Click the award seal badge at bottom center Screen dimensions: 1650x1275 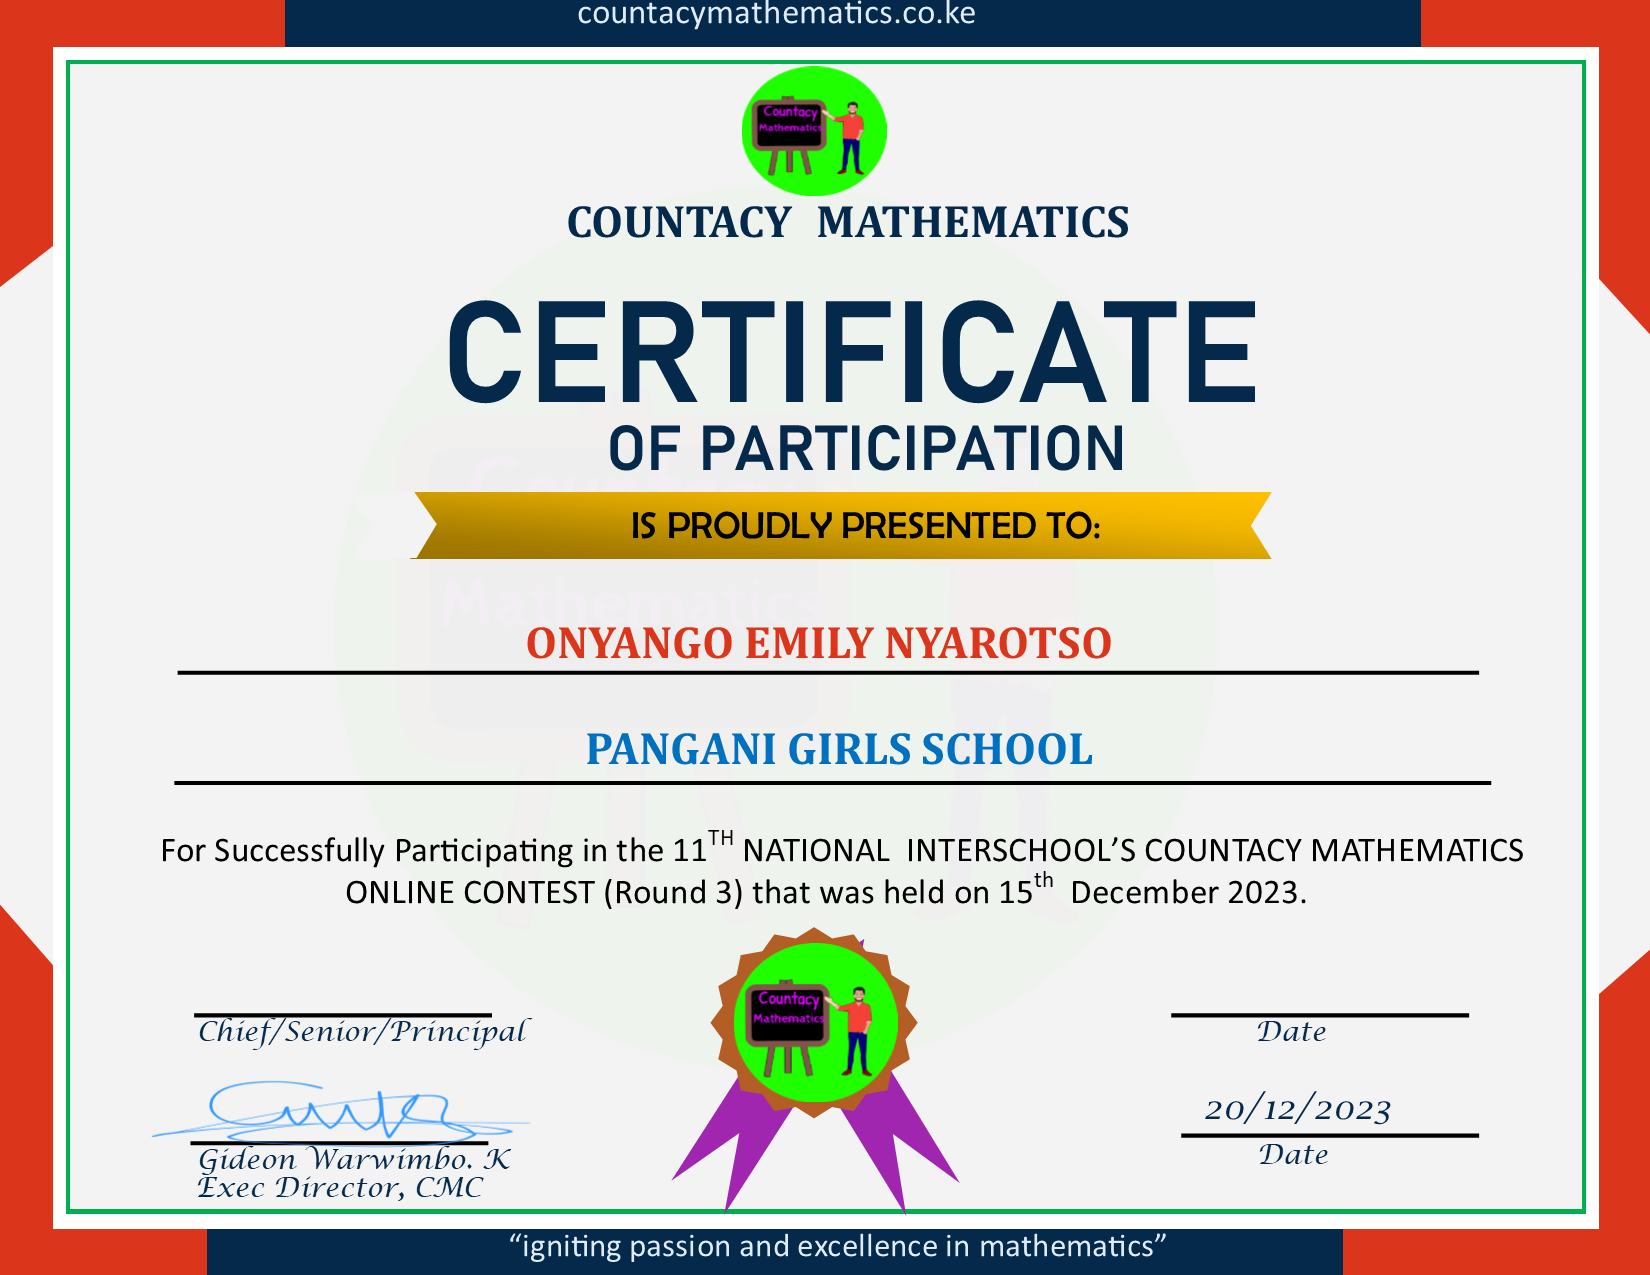[x=814, y=1023]
